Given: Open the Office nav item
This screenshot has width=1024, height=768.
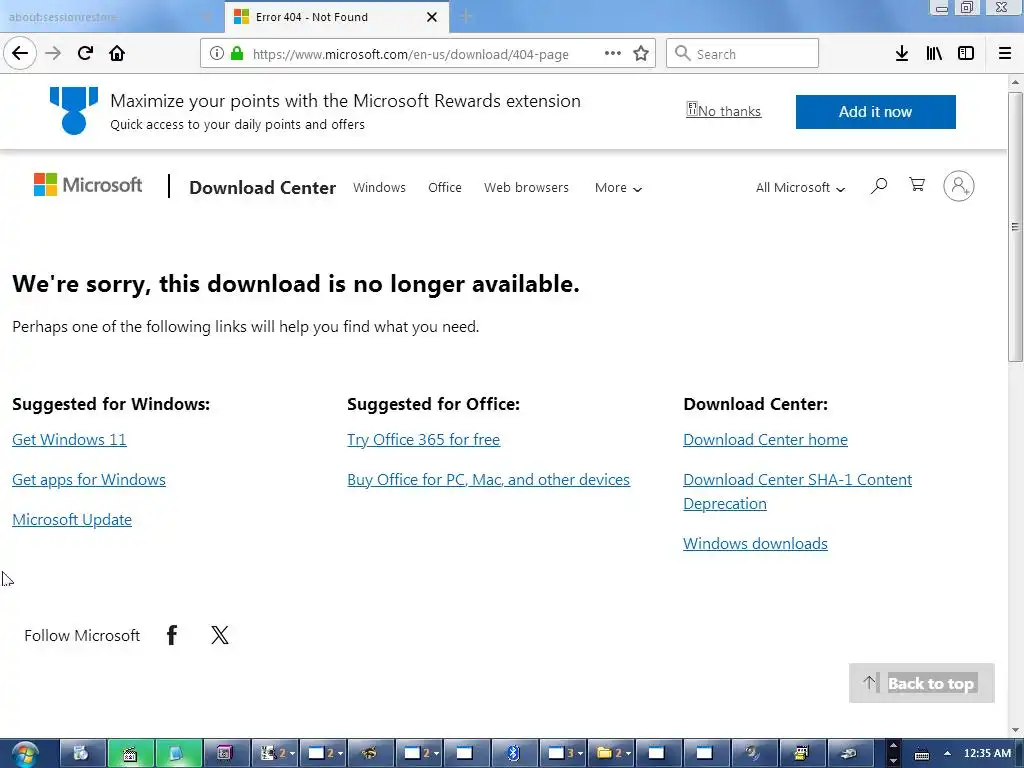Looking at the screenshot, I should tap(445, 187).
